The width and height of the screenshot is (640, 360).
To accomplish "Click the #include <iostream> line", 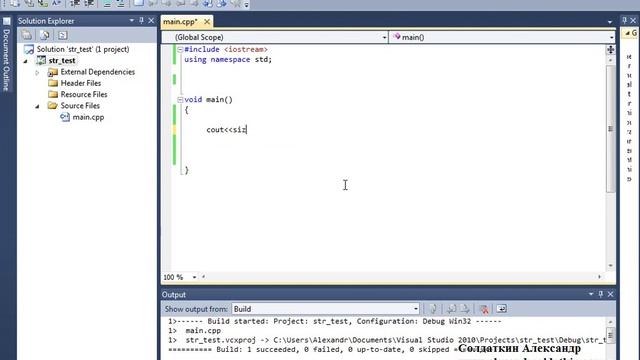I will click(x=226, y=49).
